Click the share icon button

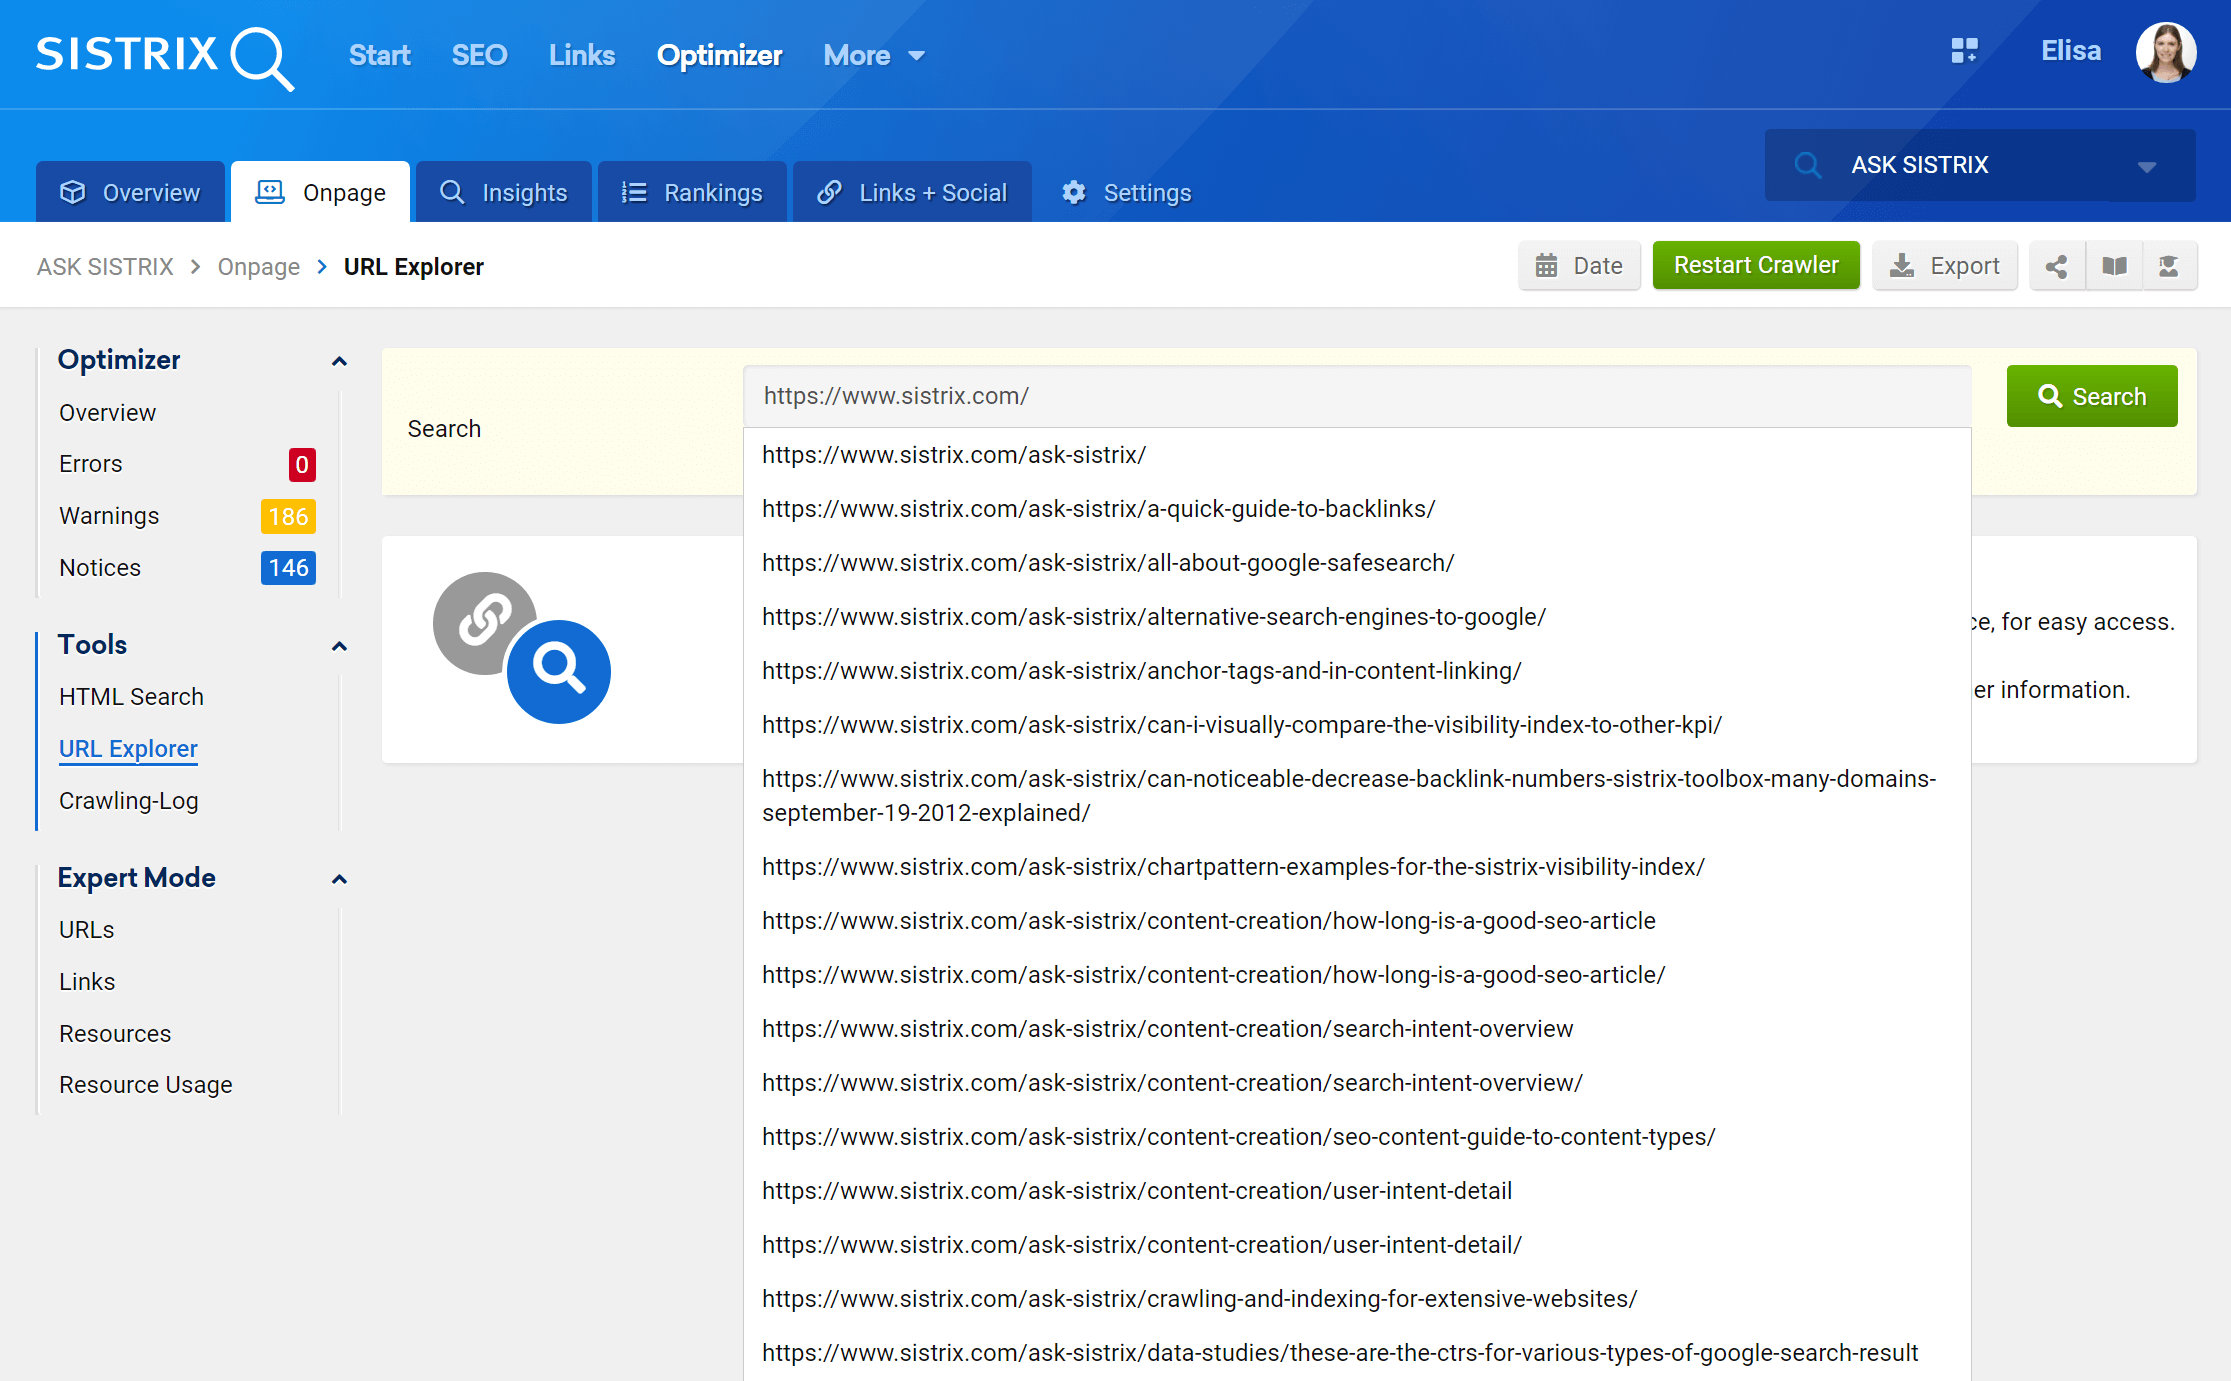pyautogui.click(x=2057, y=266)
